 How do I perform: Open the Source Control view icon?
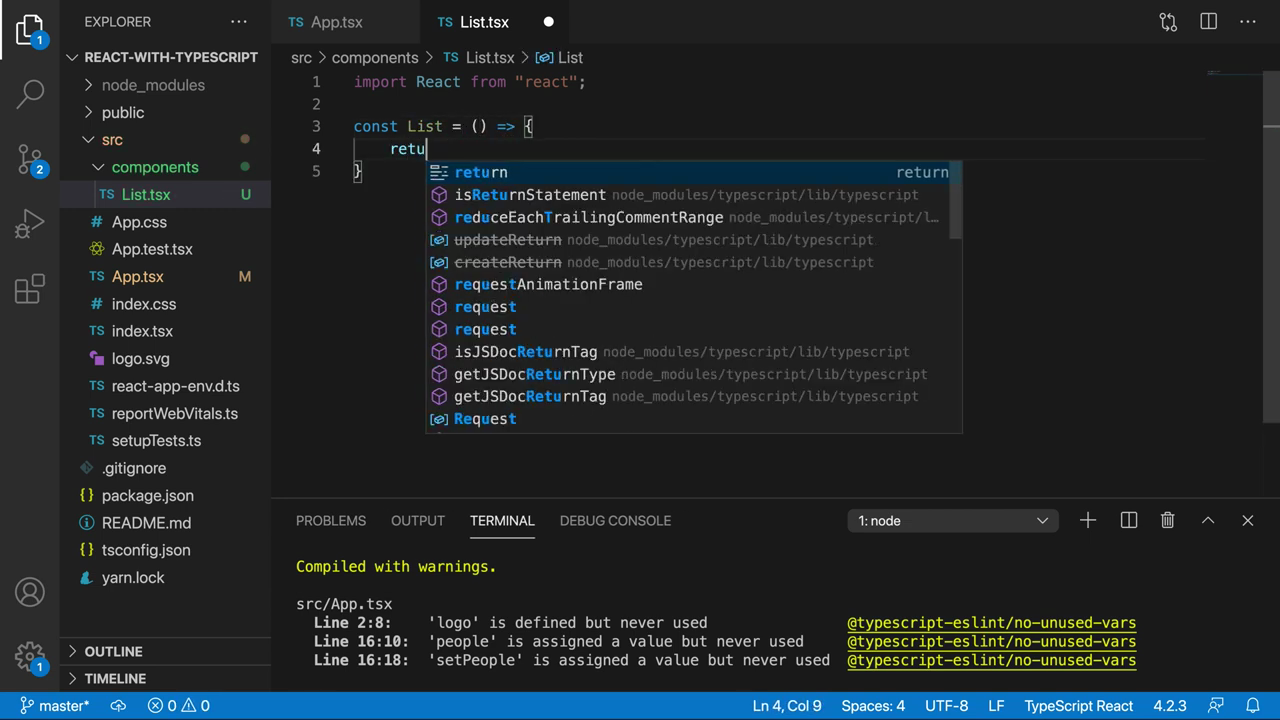coord(30,158)
